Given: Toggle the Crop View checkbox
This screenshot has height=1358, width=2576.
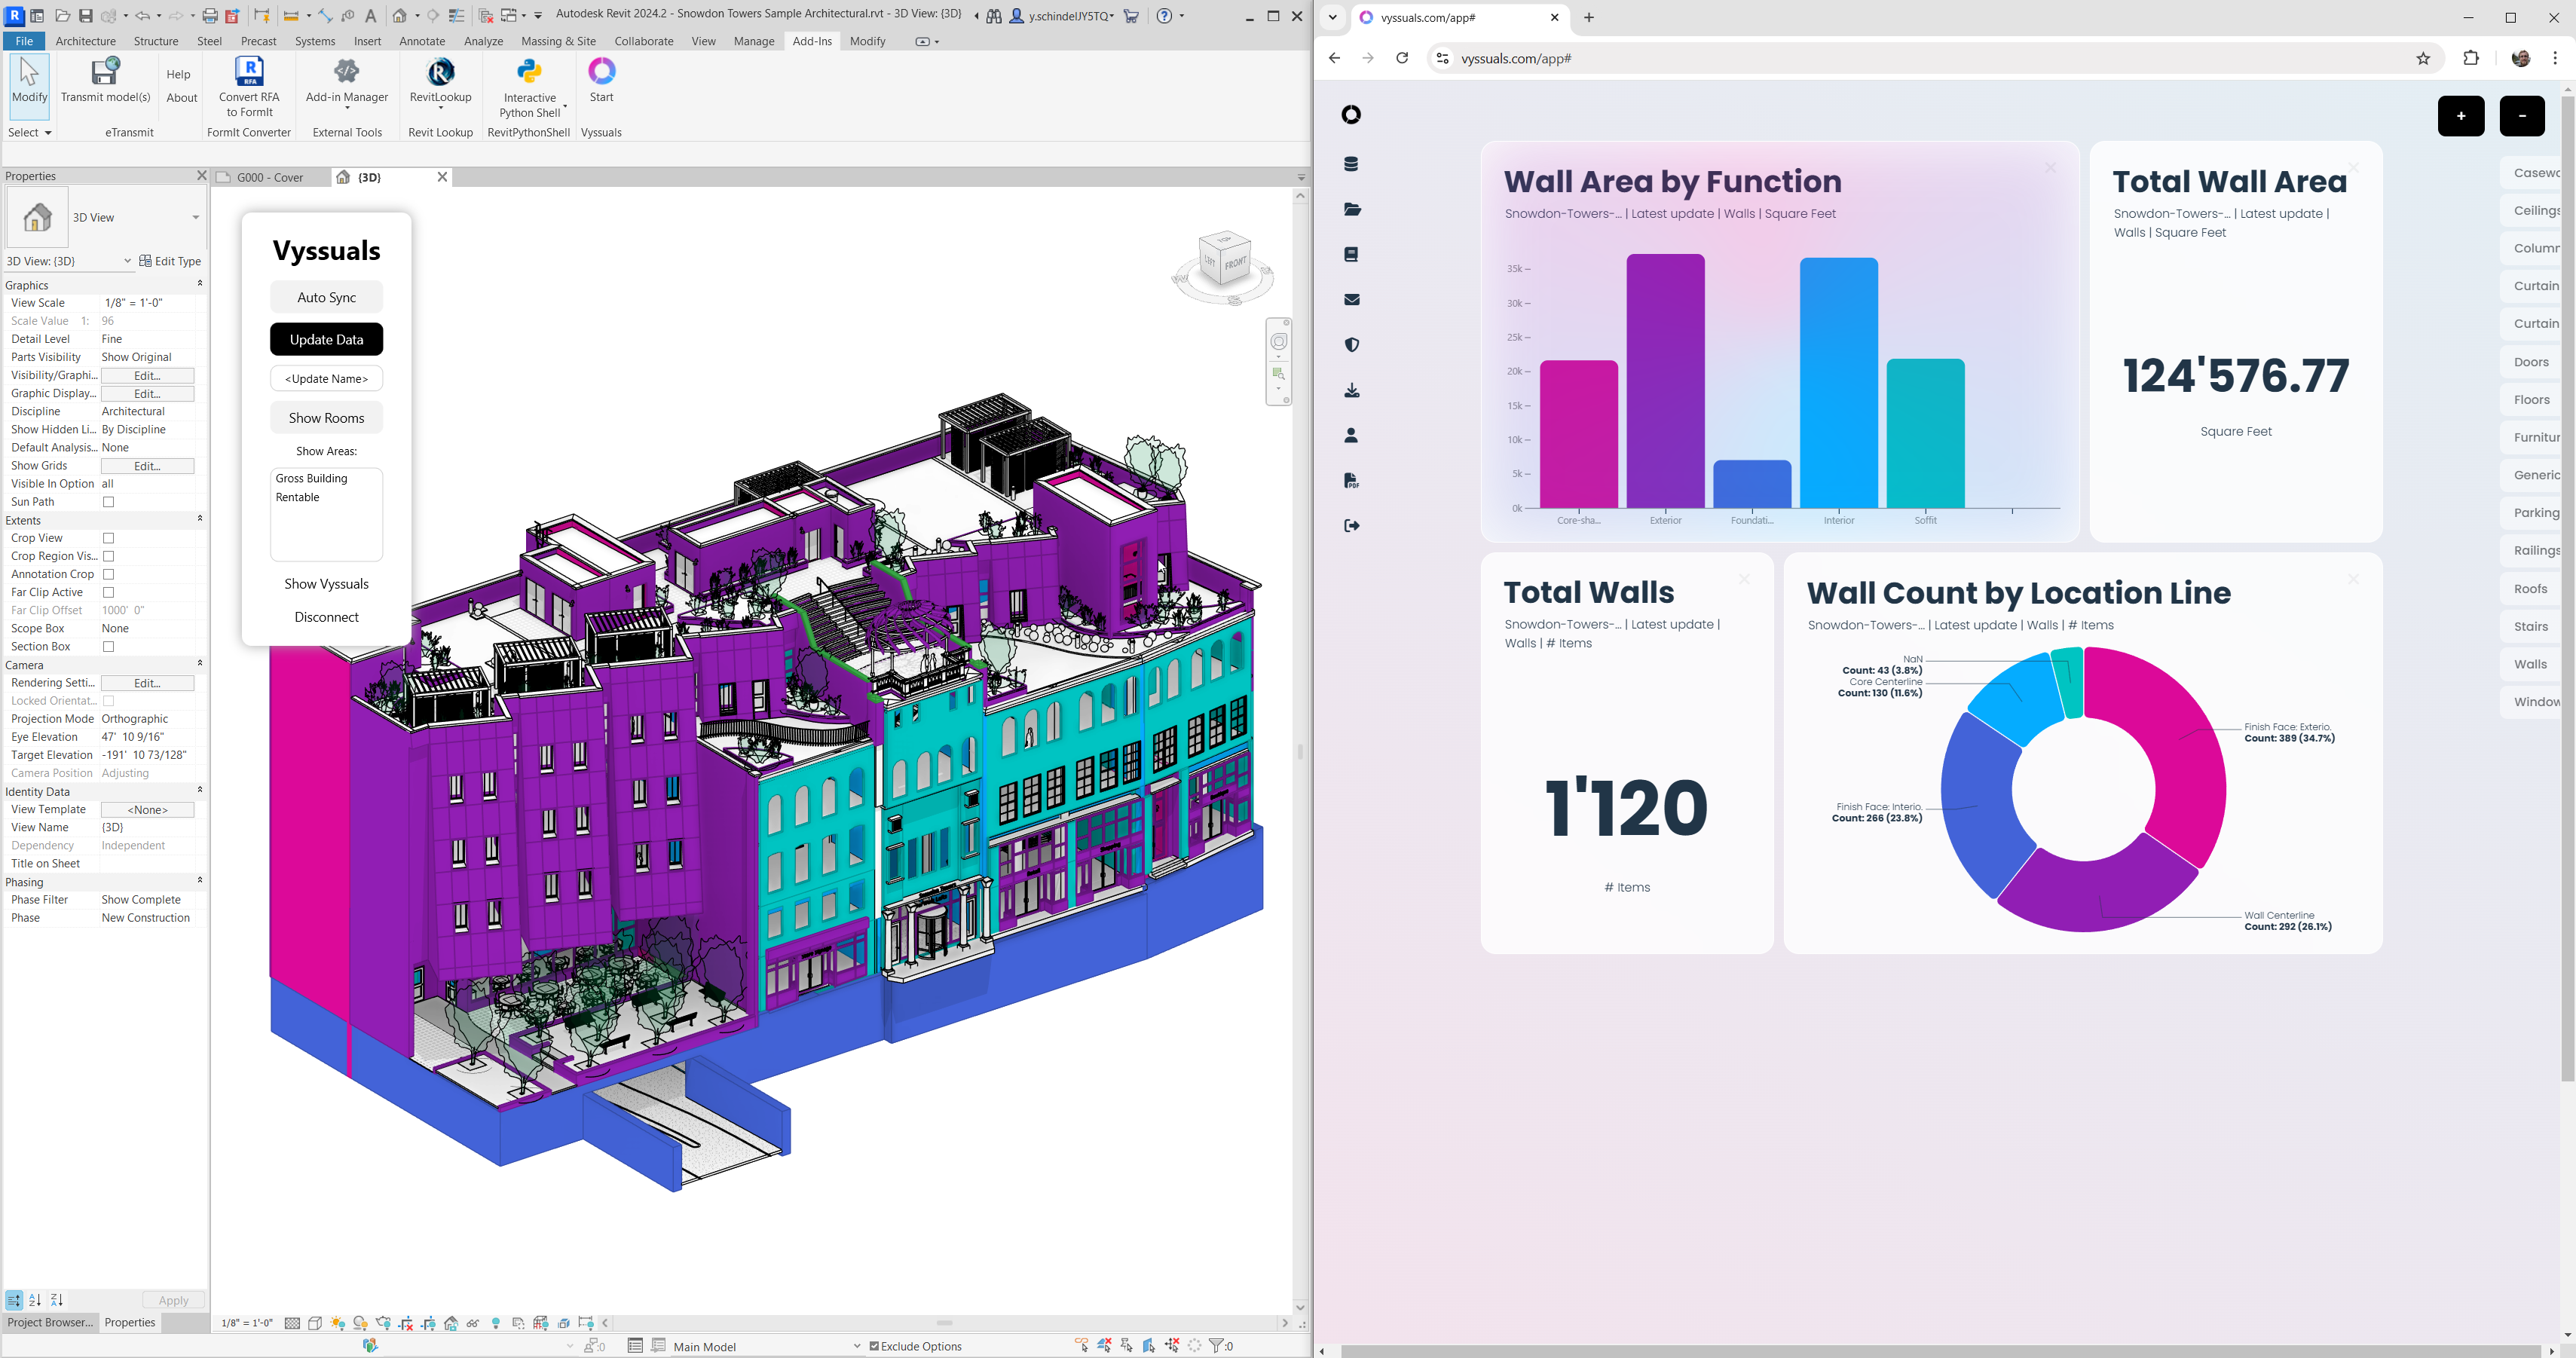Looking at the screenshot, I should [x=109, y=538].
